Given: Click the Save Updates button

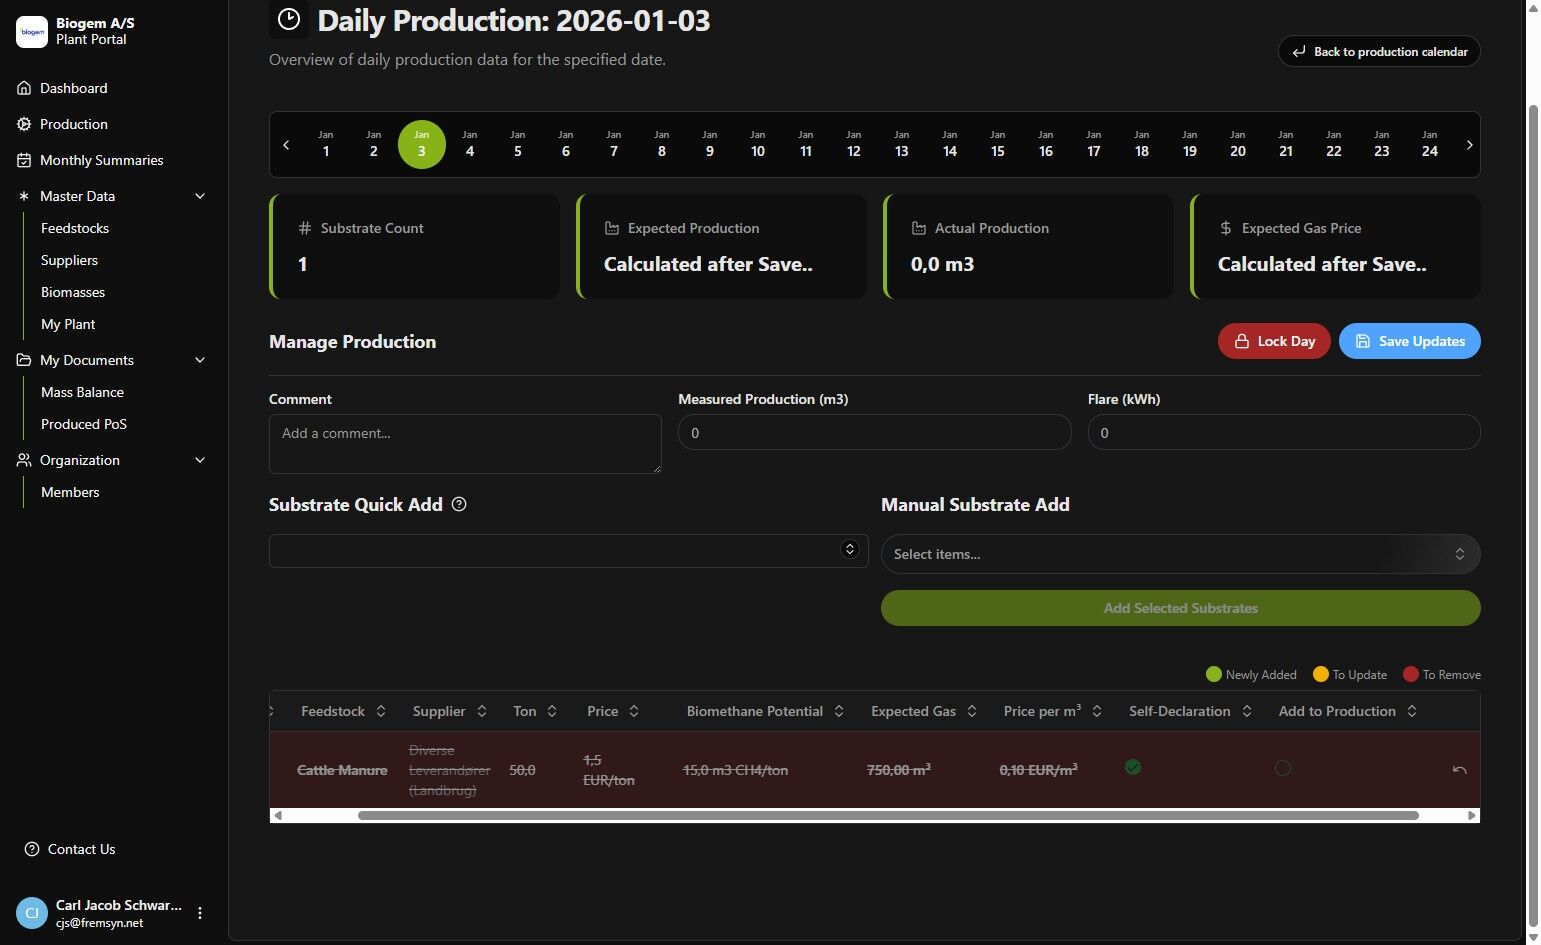Looking at the screenshot, I should point(1409,341).
